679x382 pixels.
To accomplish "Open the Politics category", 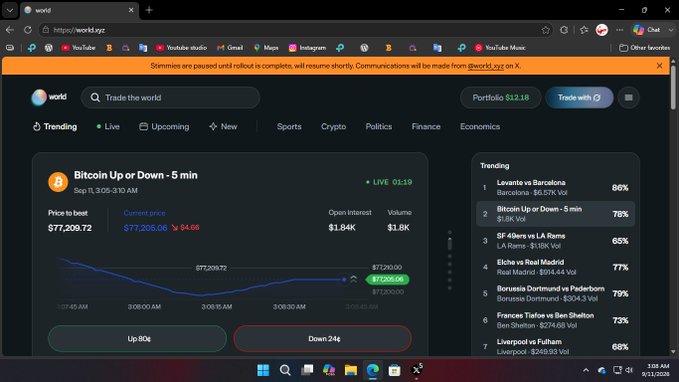I will tap(378, 126).
